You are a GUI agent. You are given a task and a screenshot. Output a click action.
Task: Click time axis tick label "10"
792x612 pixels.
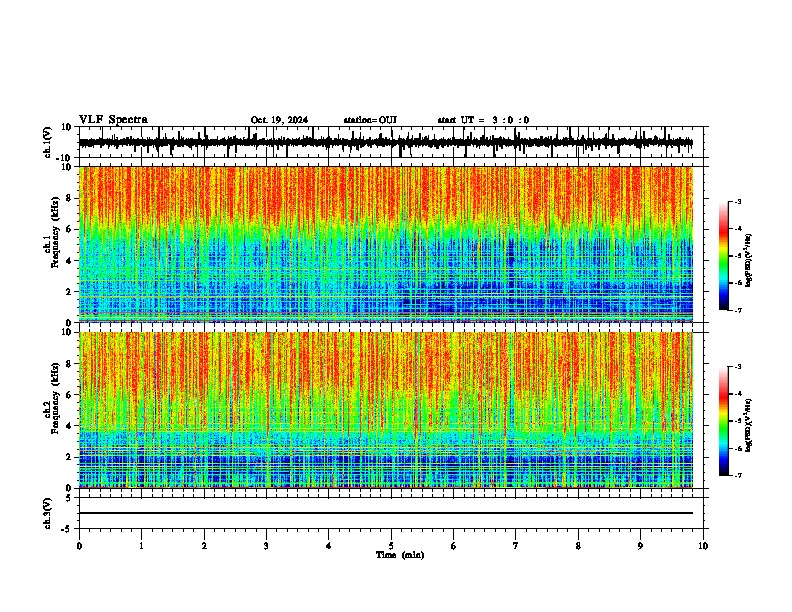click(703, 546)
